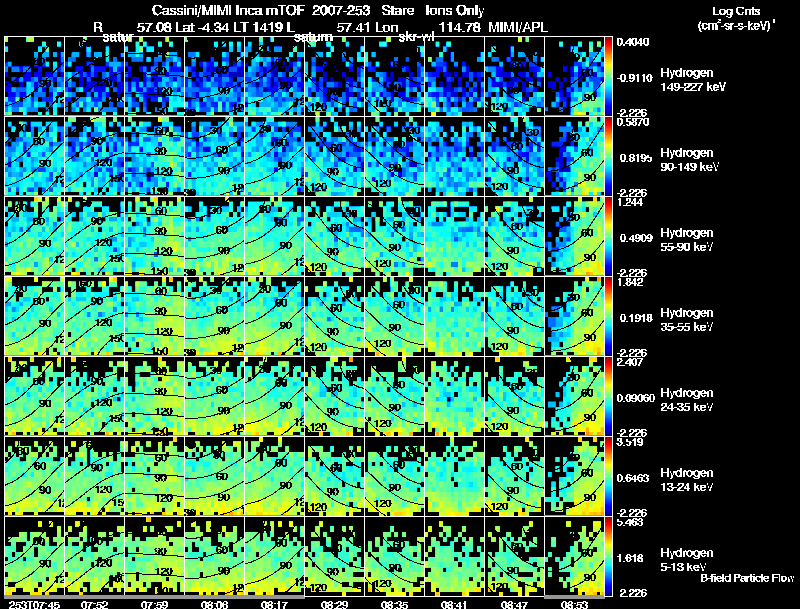Click the 'Hydrogen 55-90 keV' row label
Viewport: 800px width, 609px height.
point(687,240)
